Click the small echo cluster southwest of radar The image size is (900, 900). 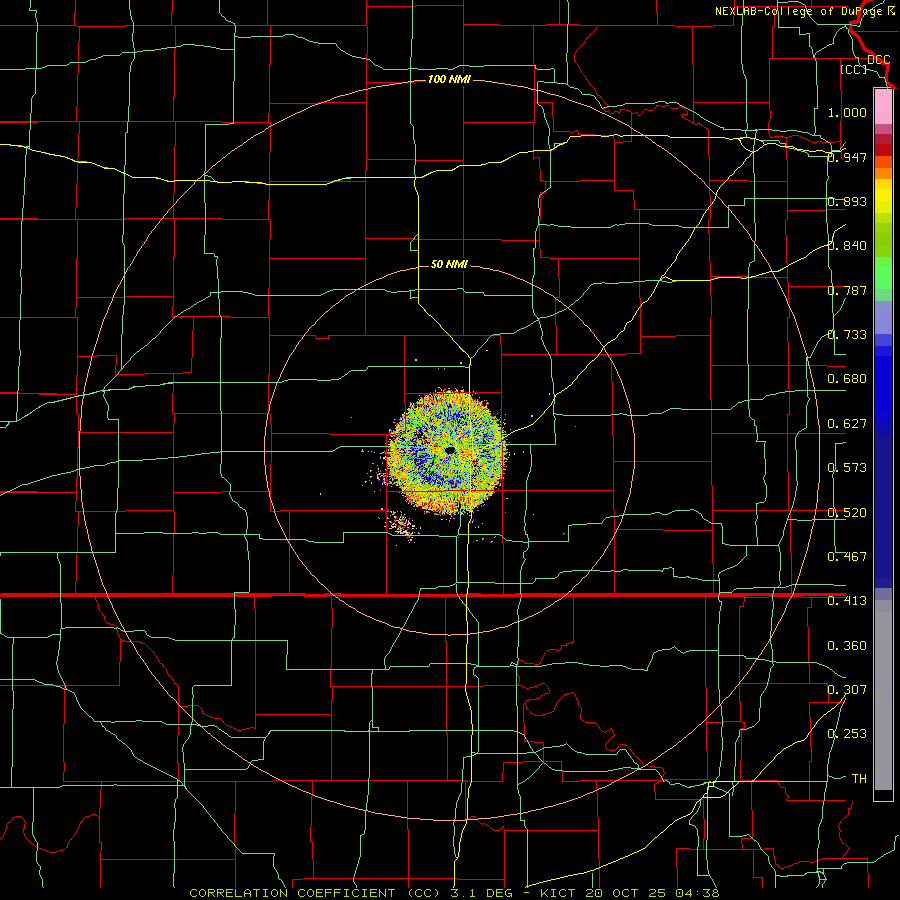click(x=400, y=524)
